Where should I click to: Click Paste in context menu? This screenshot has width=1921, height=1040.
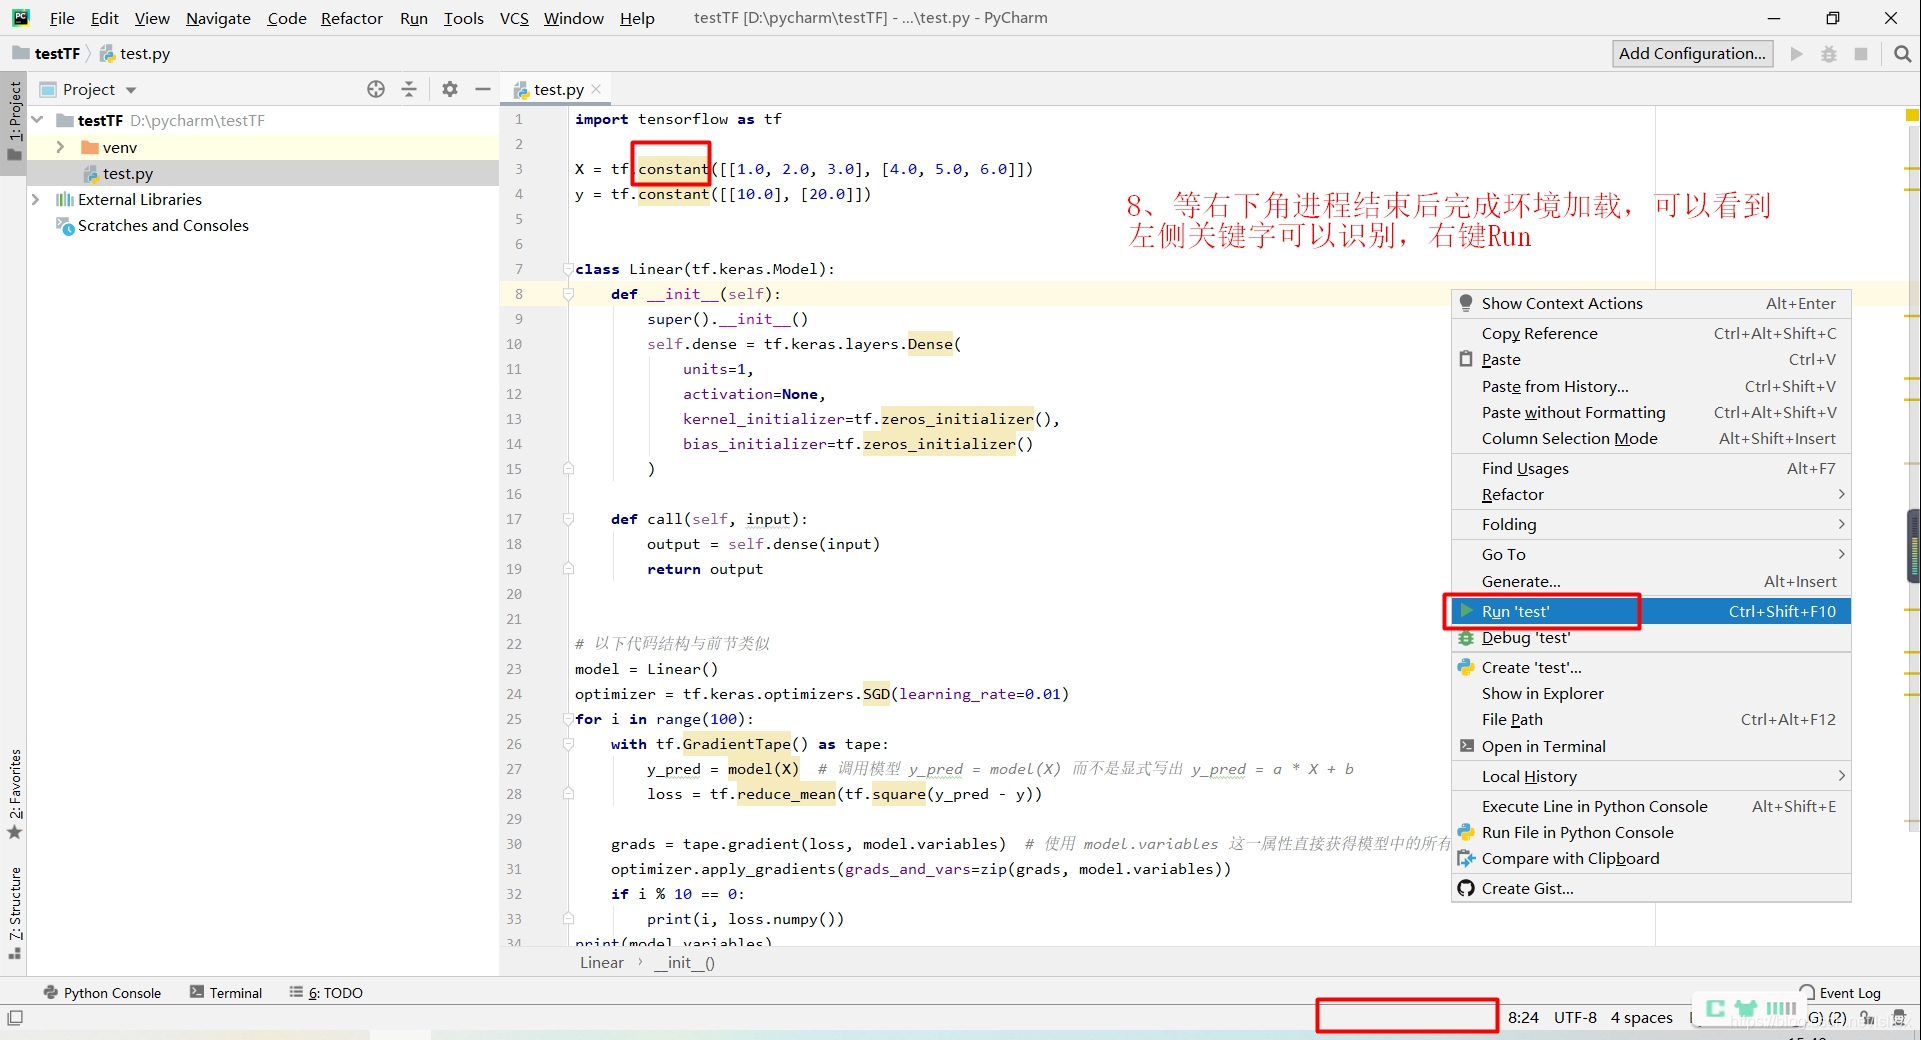1651,360
